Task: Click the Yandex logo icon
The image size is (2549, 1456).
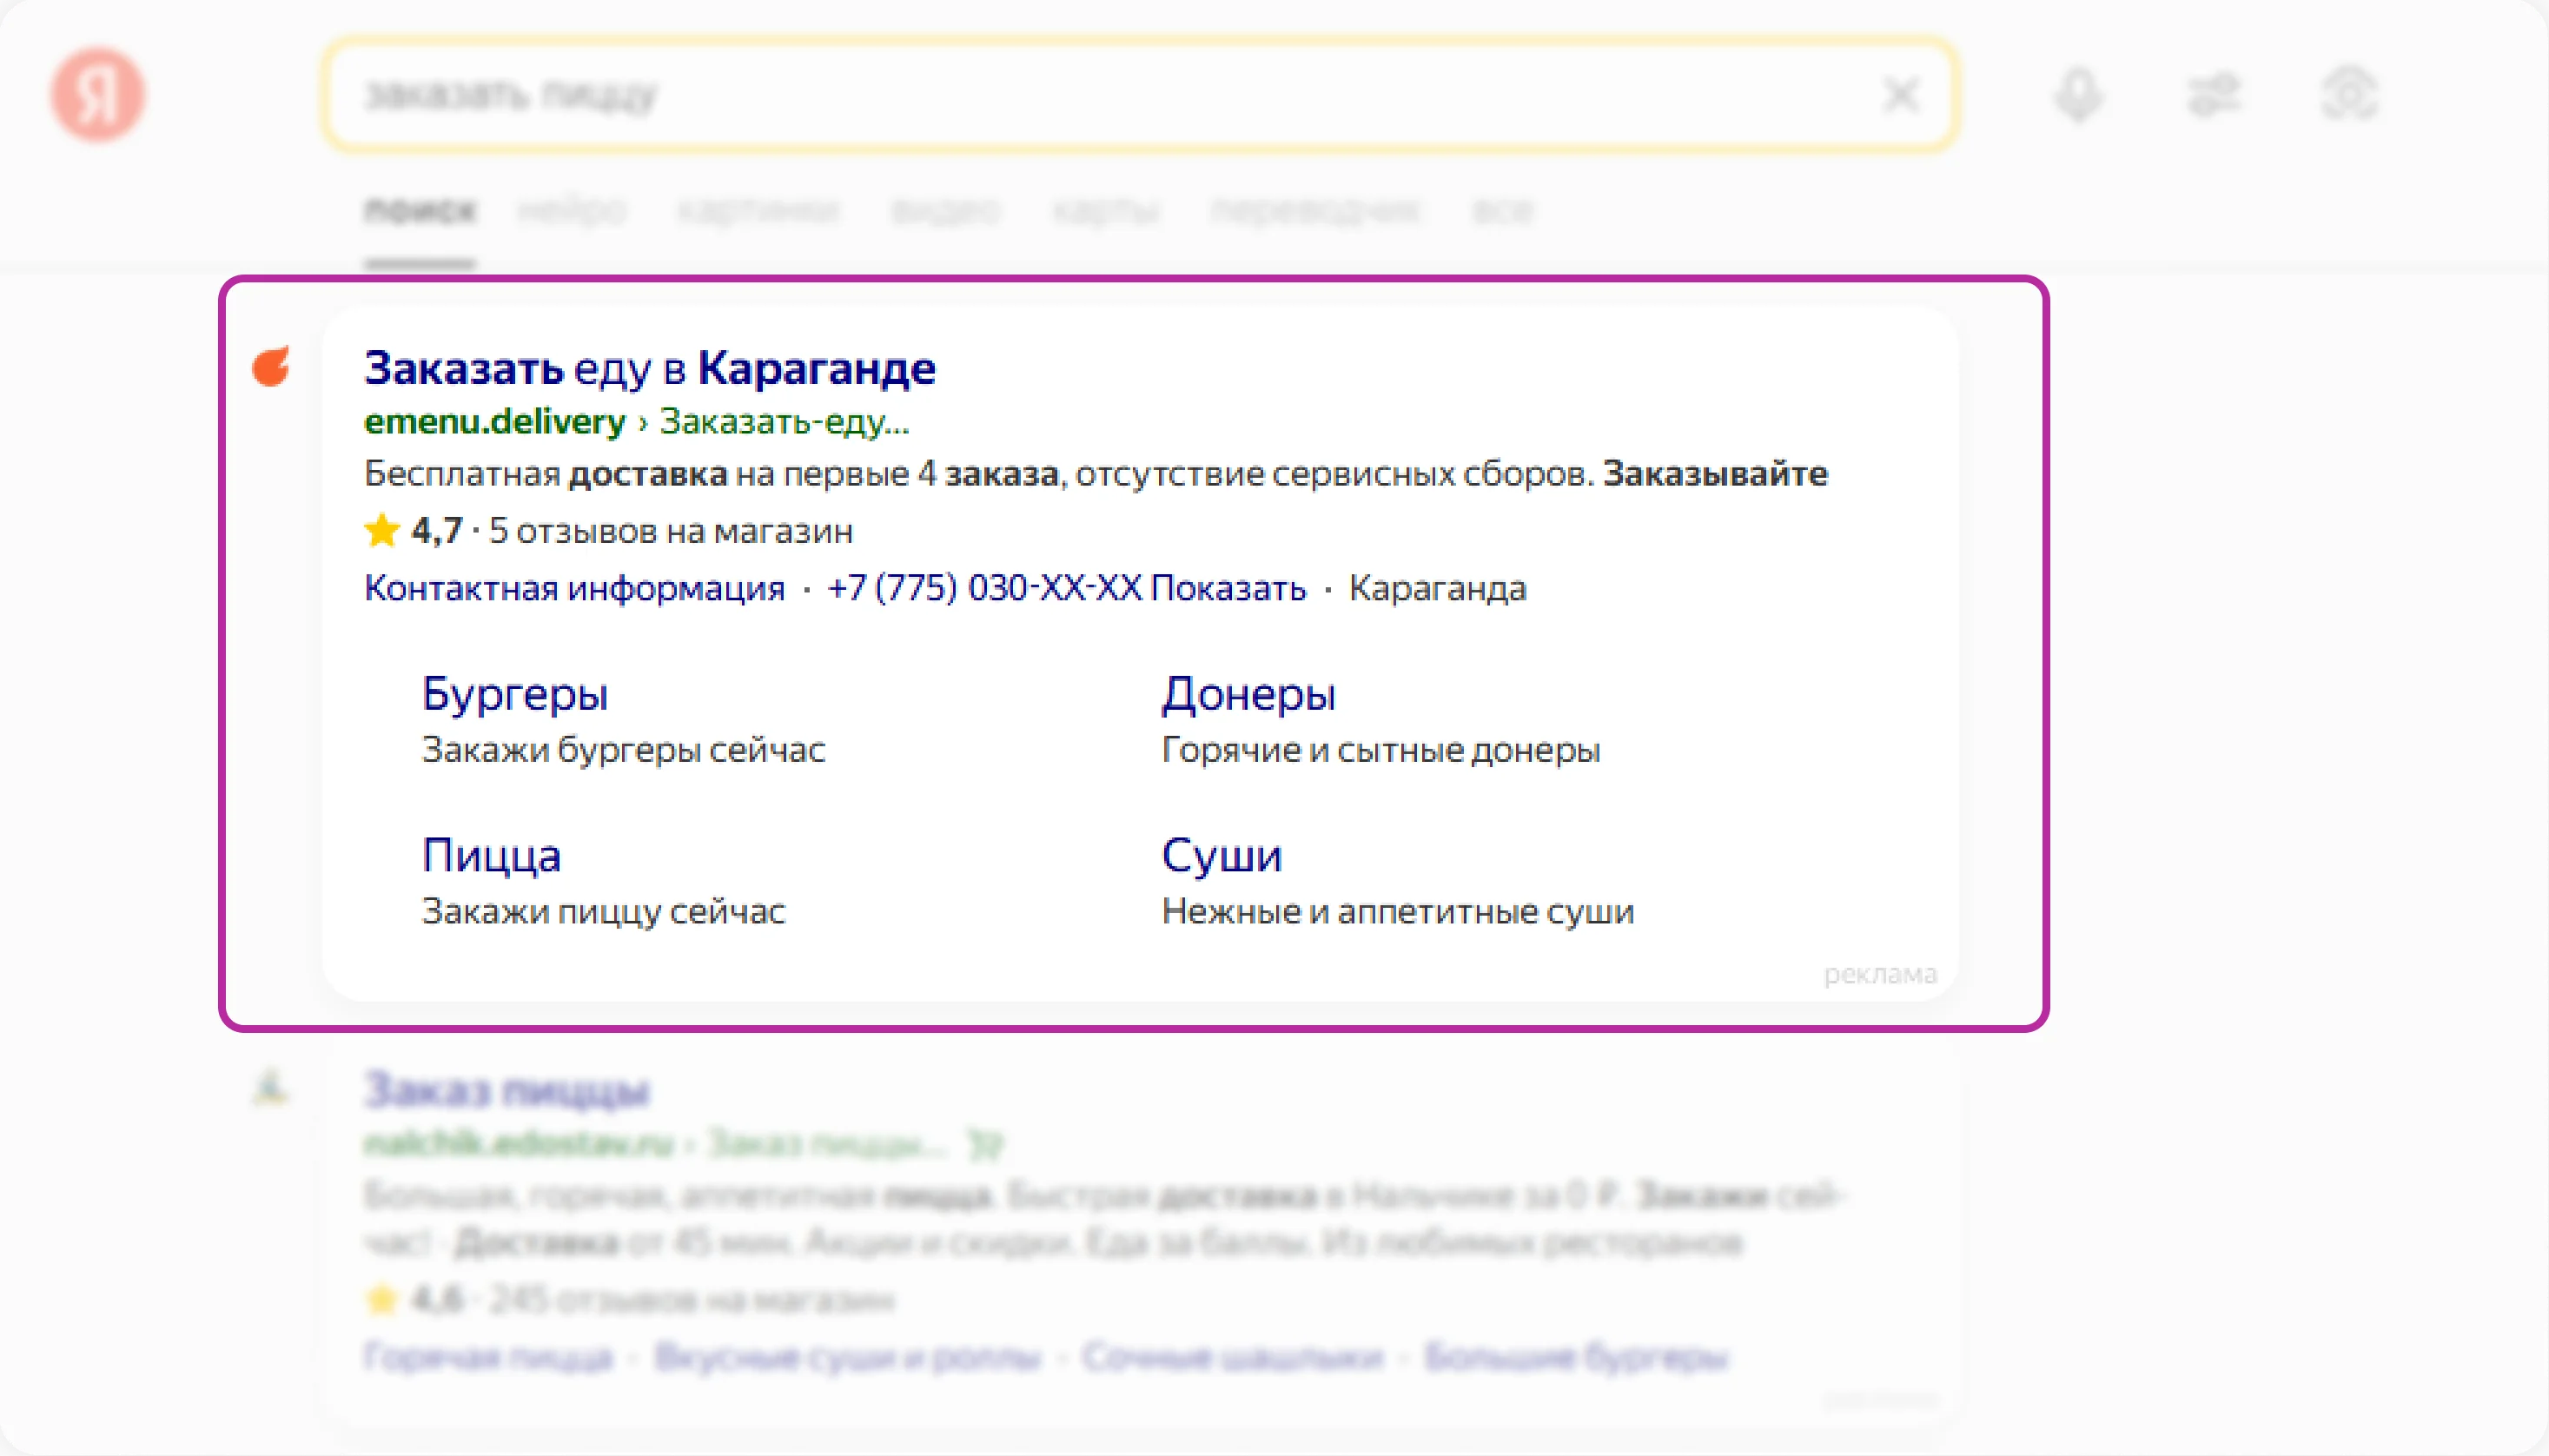Action: coord(98,95)
